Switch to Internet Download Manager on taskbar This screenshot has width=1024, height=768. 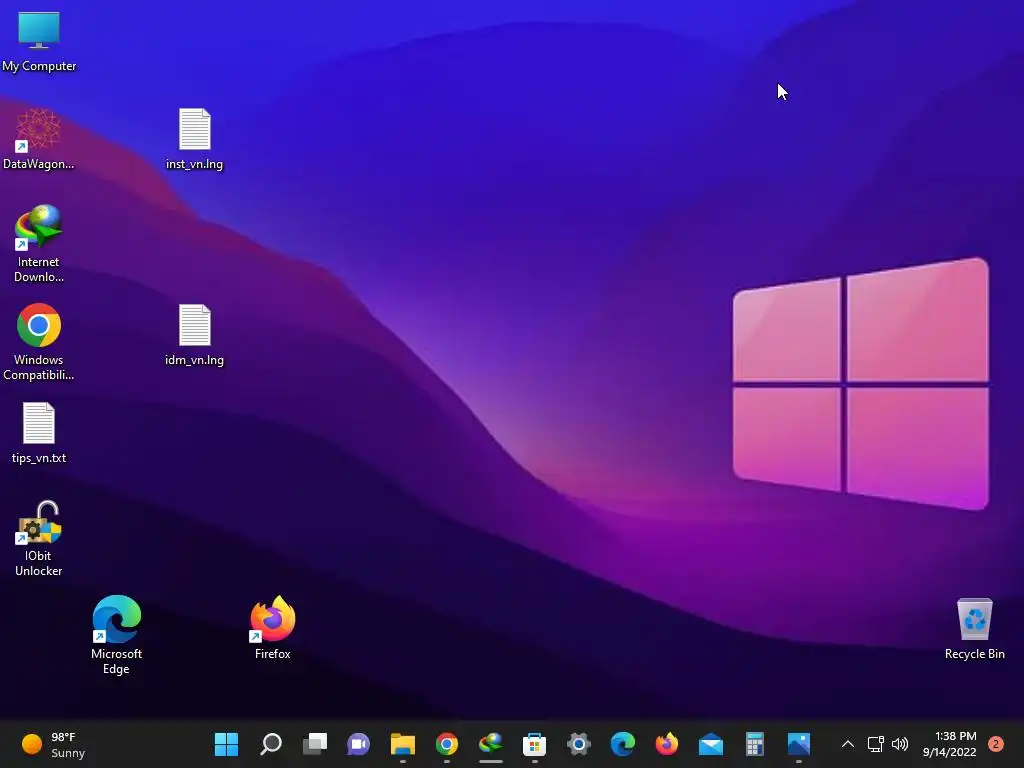tap(490, 744)
